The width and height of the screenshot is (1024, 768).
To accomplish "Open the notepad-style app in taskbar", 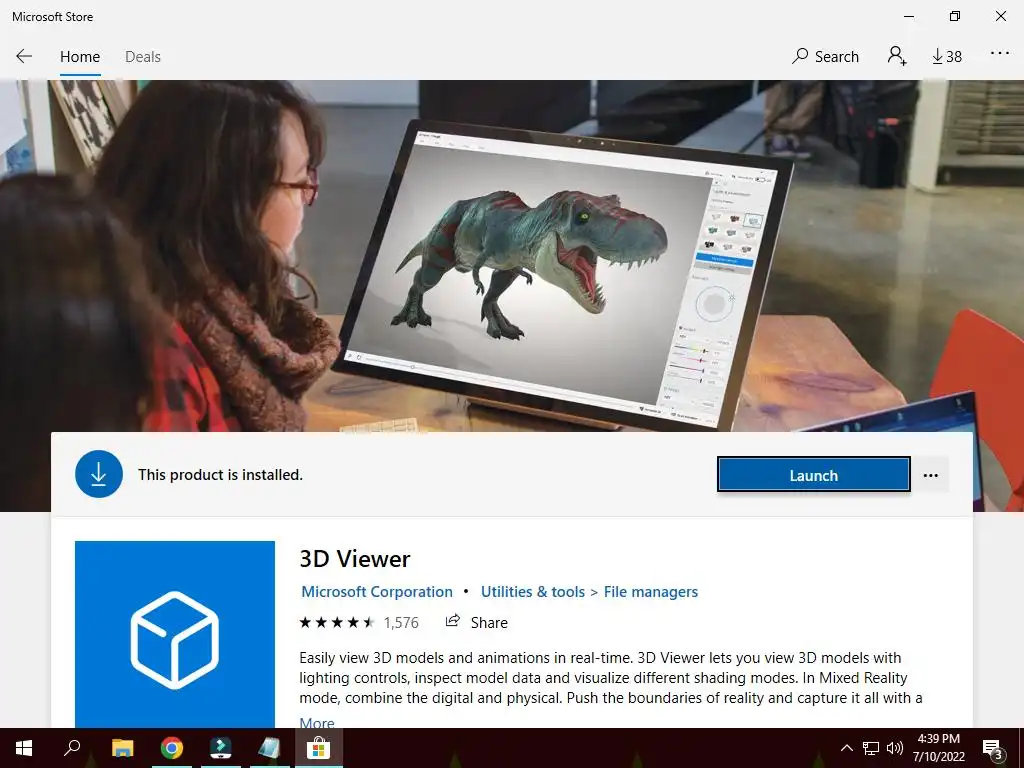I will (x=269, y=748).
